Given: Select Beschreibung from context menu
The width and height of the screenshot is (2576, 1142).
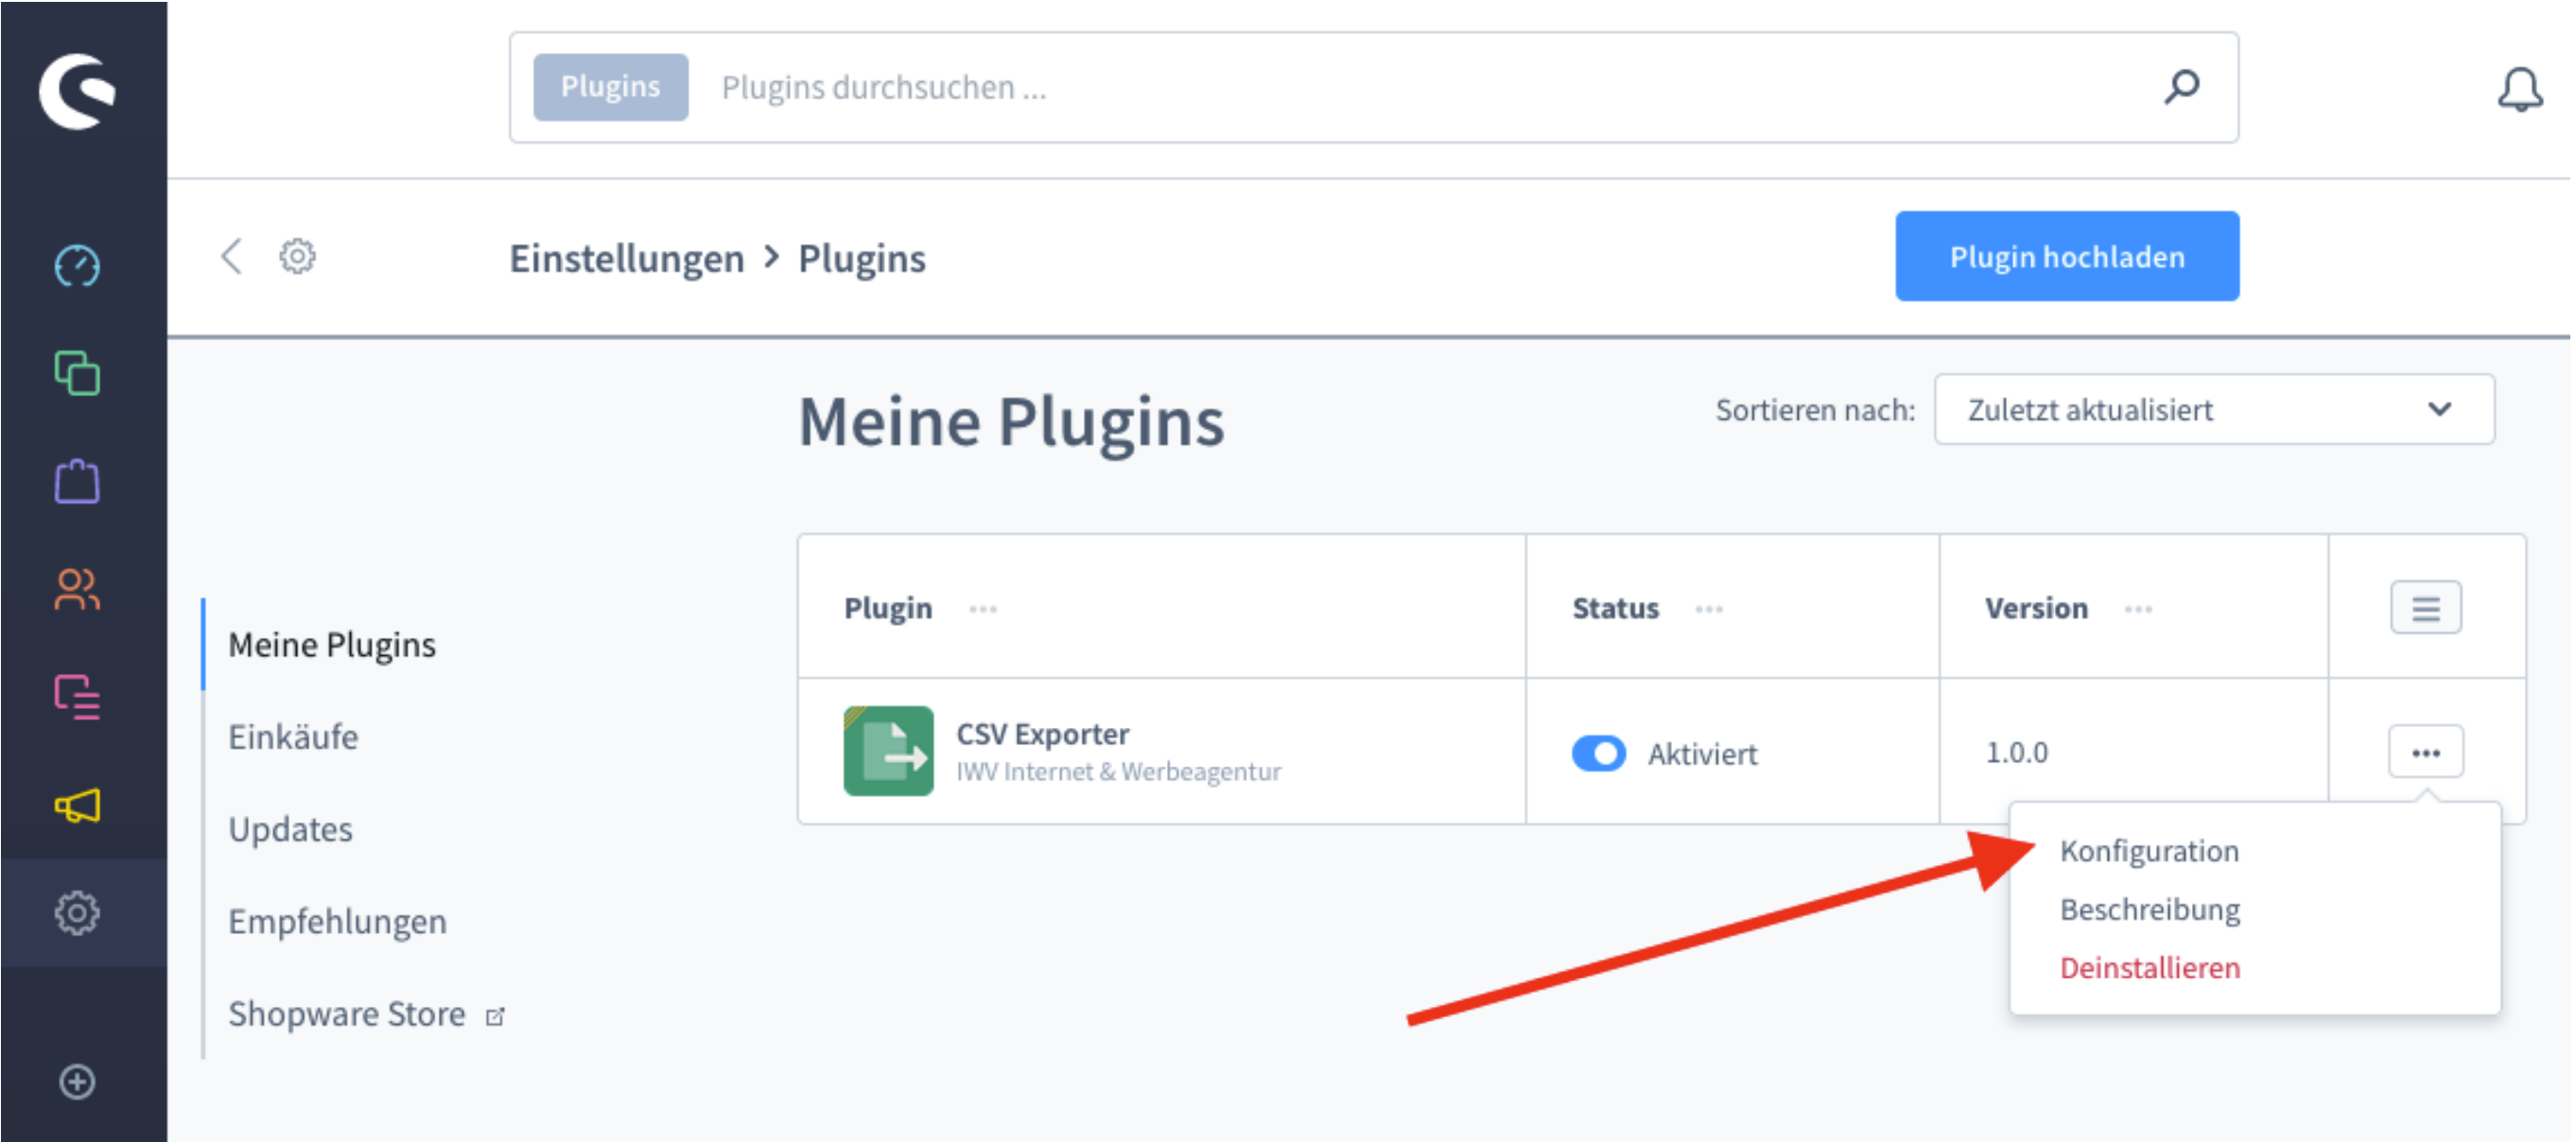Looking at the screenshot, I should 2149,910.
